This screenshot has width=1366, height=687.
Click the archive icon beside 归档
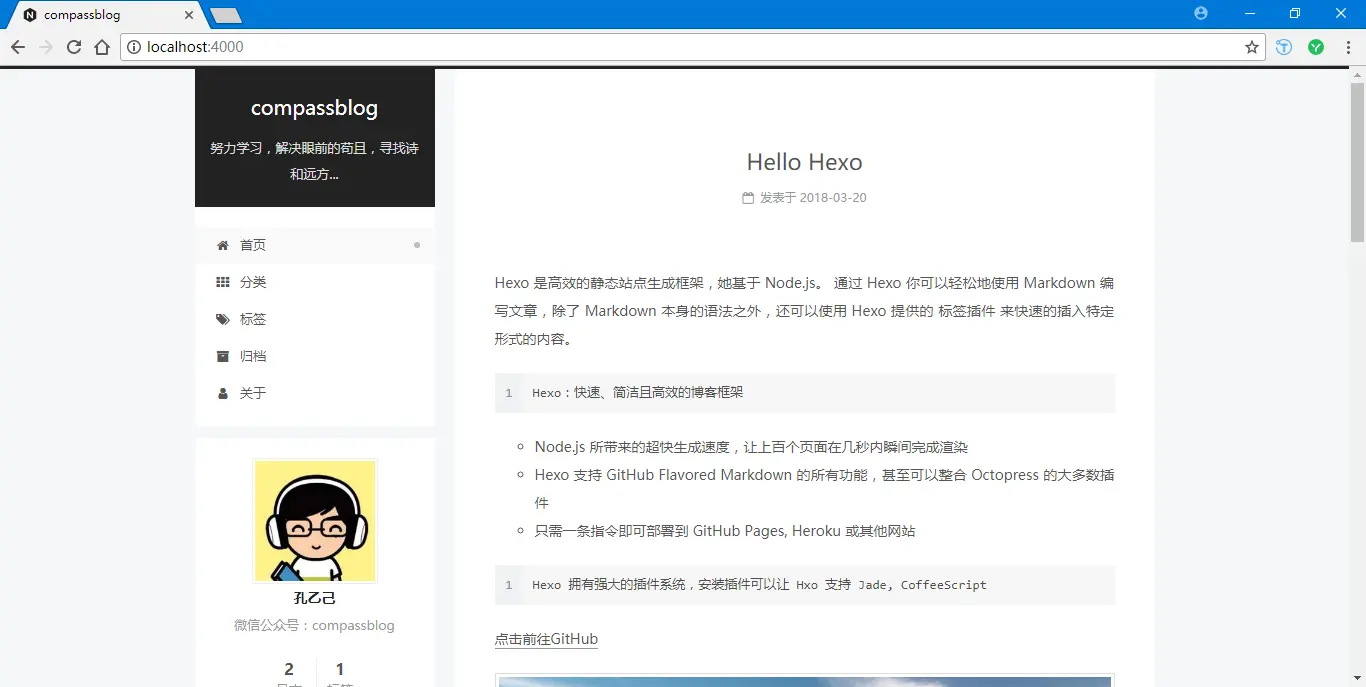click(223, 356)
